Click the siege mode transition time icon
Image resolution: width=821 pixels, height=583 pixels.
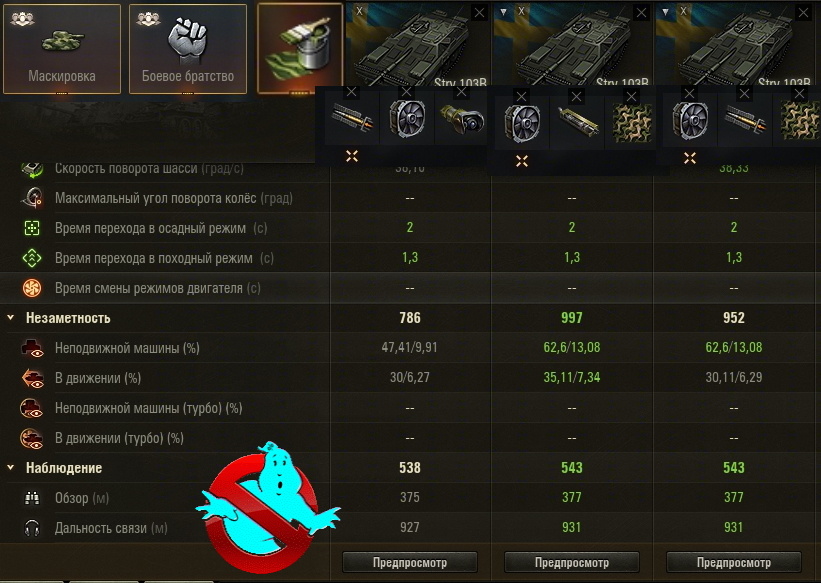pyautogui.click(x=32, y=228)
